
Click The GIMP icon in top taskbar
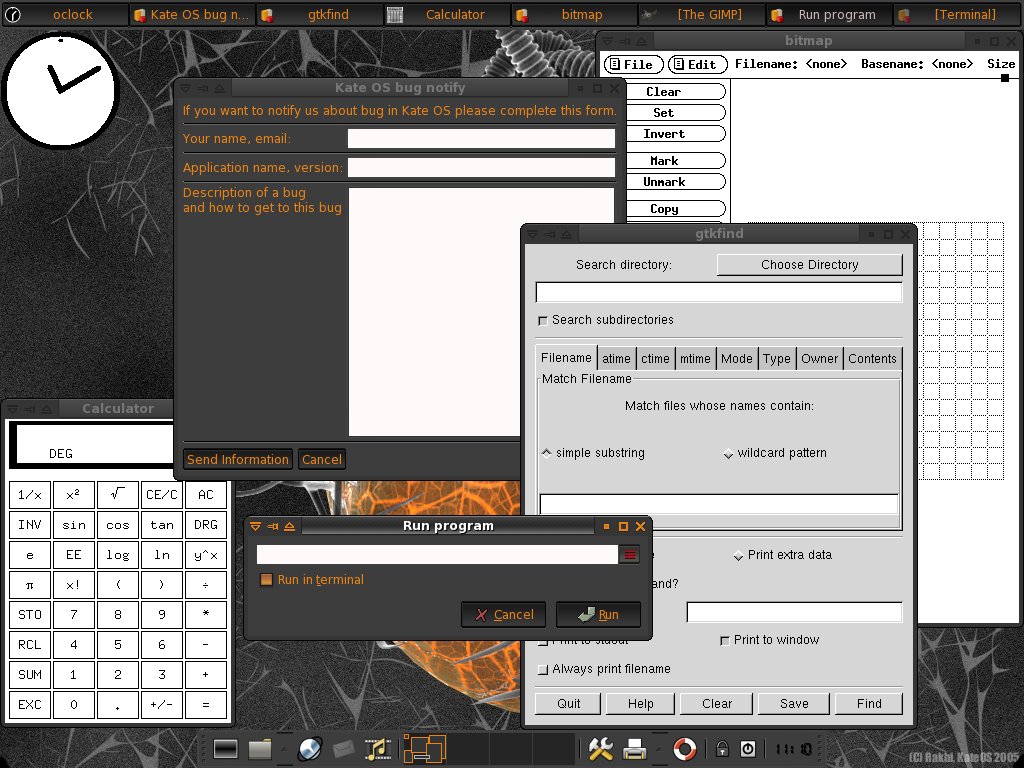coord(648,14)
